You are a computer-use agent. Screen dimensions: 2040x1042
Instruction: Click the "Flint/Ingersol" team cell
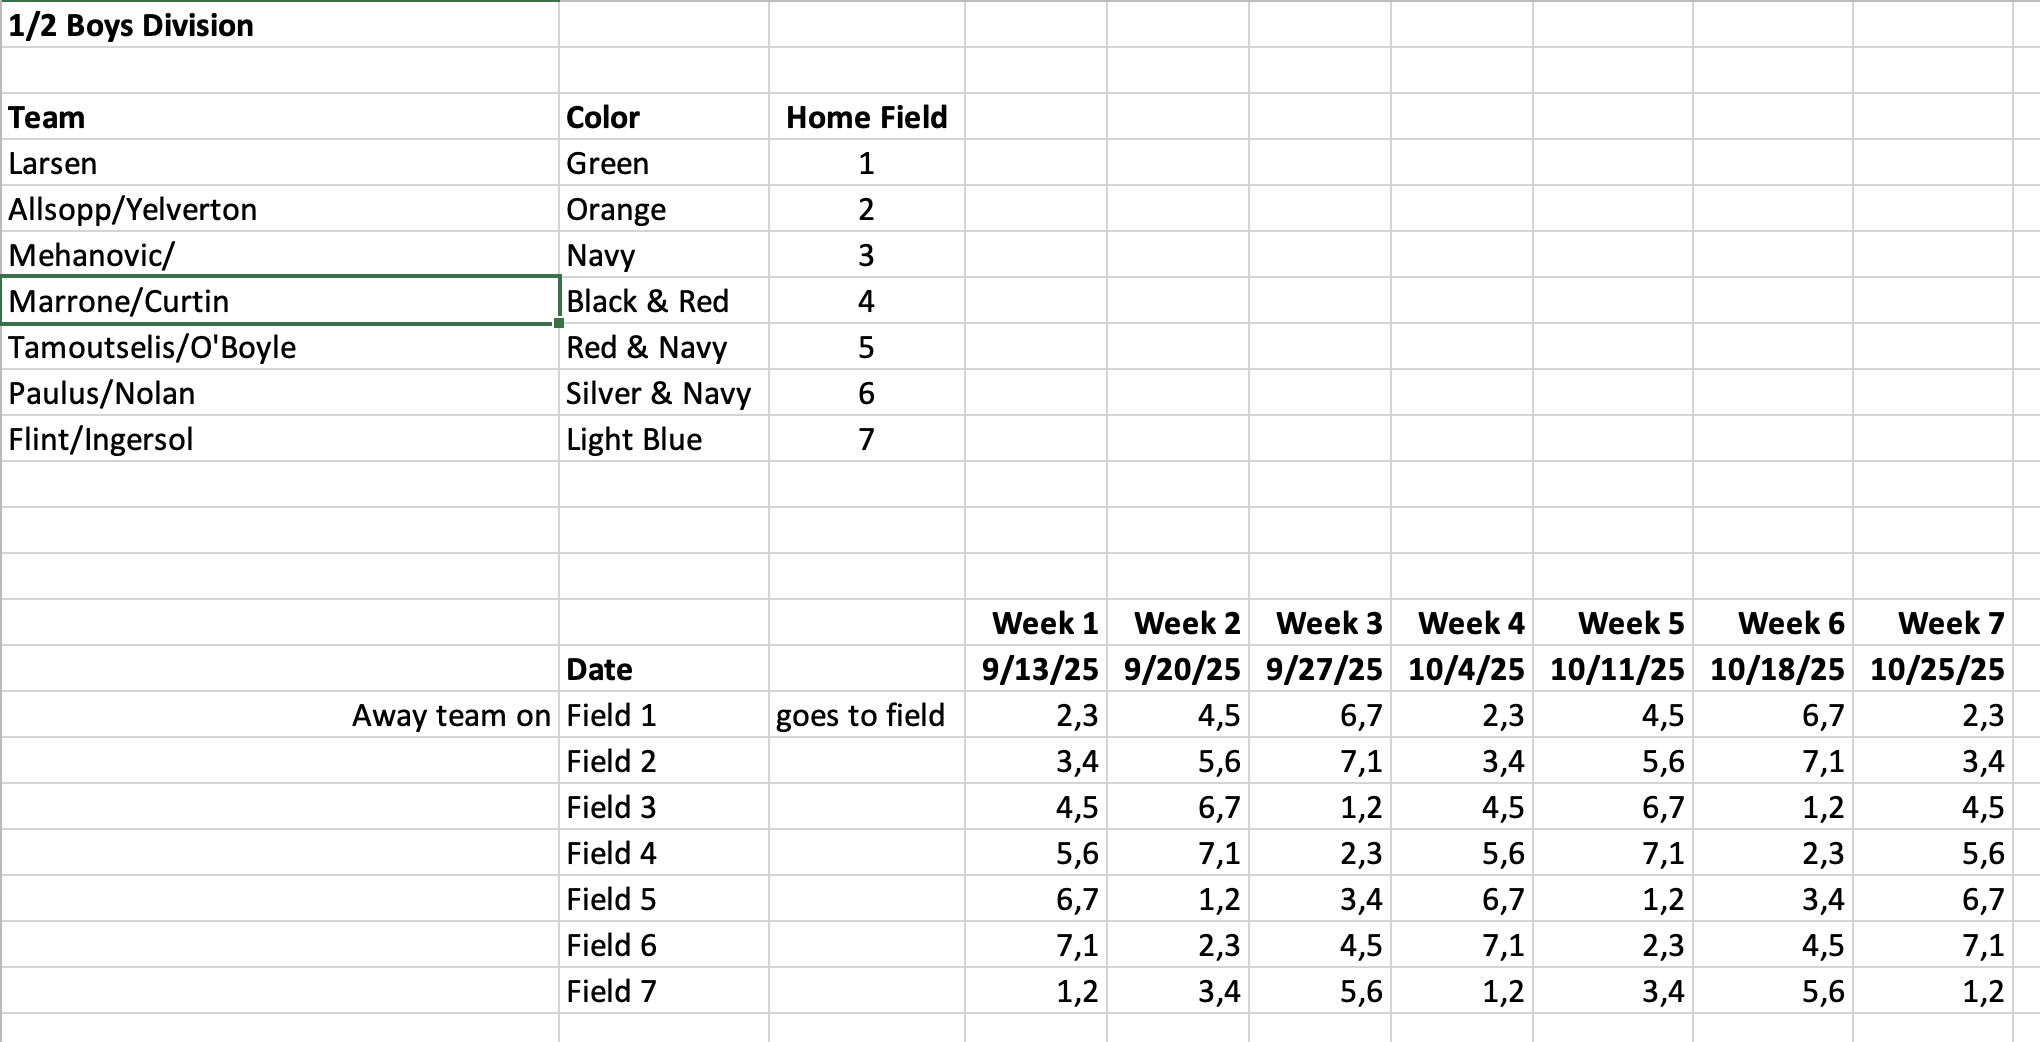coord(101,439)
